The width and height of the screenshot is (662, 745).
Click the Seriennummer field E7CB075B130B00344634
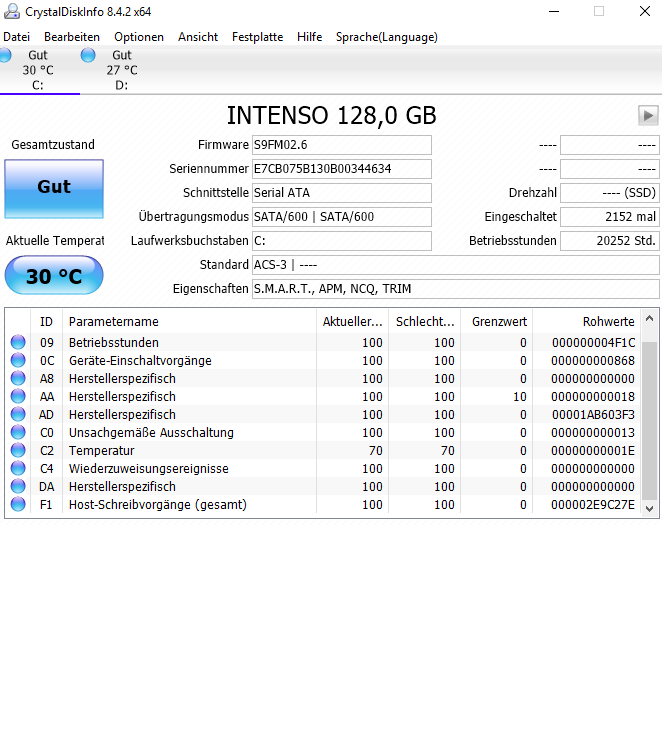tap(342, 169)
